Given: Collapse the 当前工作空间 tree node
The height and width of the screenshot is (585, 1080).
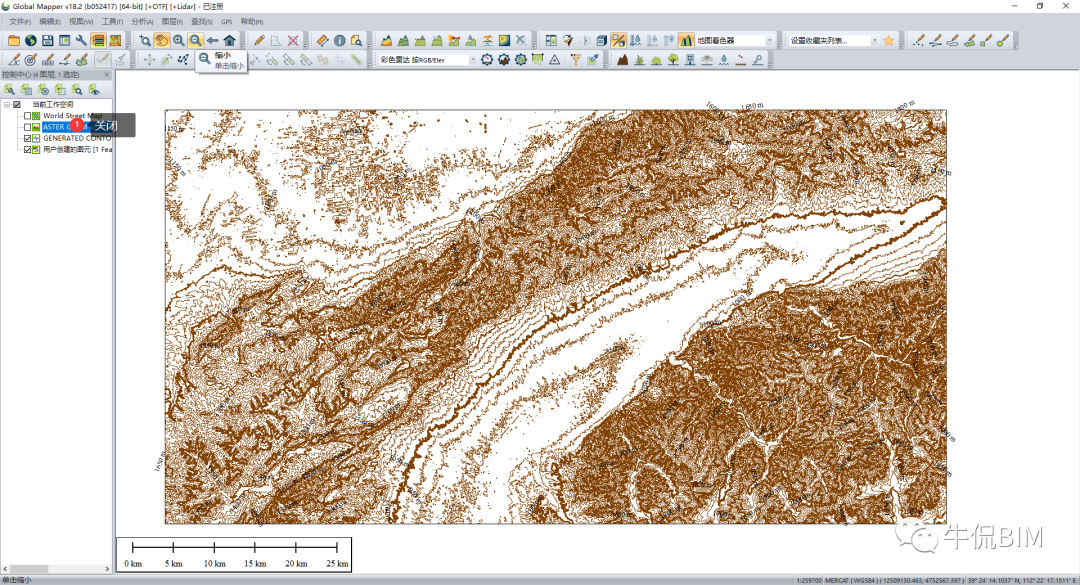Looking at the screenshot, I should tap(6, 104).
